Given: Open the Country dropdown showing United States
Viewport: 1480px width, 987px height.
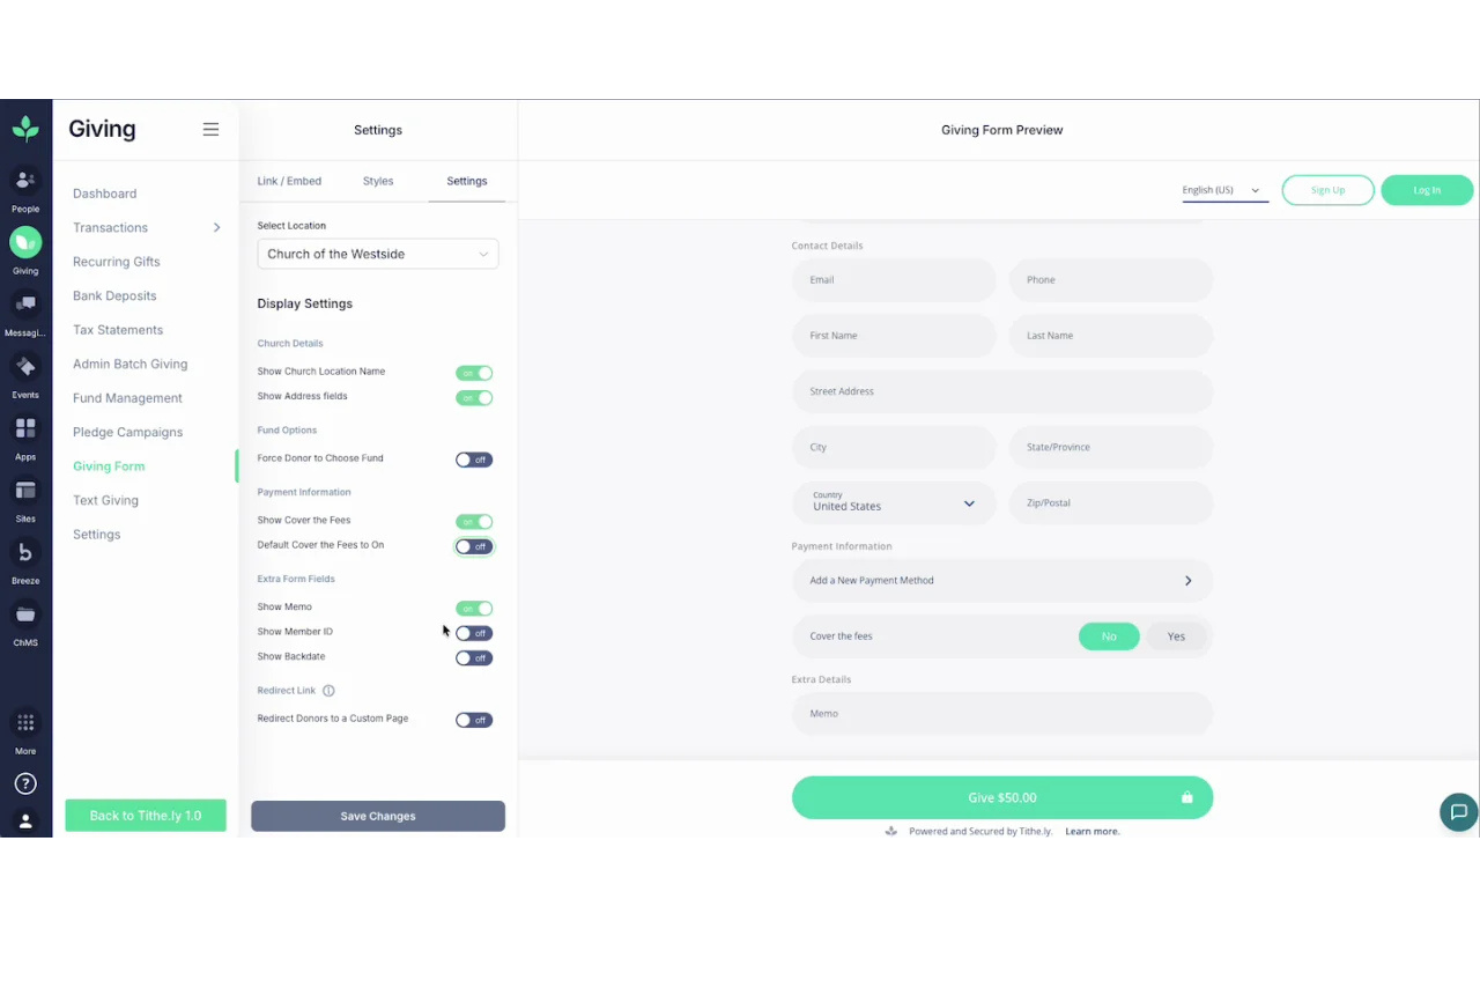Looking at the screenshot, I should 893,503.
